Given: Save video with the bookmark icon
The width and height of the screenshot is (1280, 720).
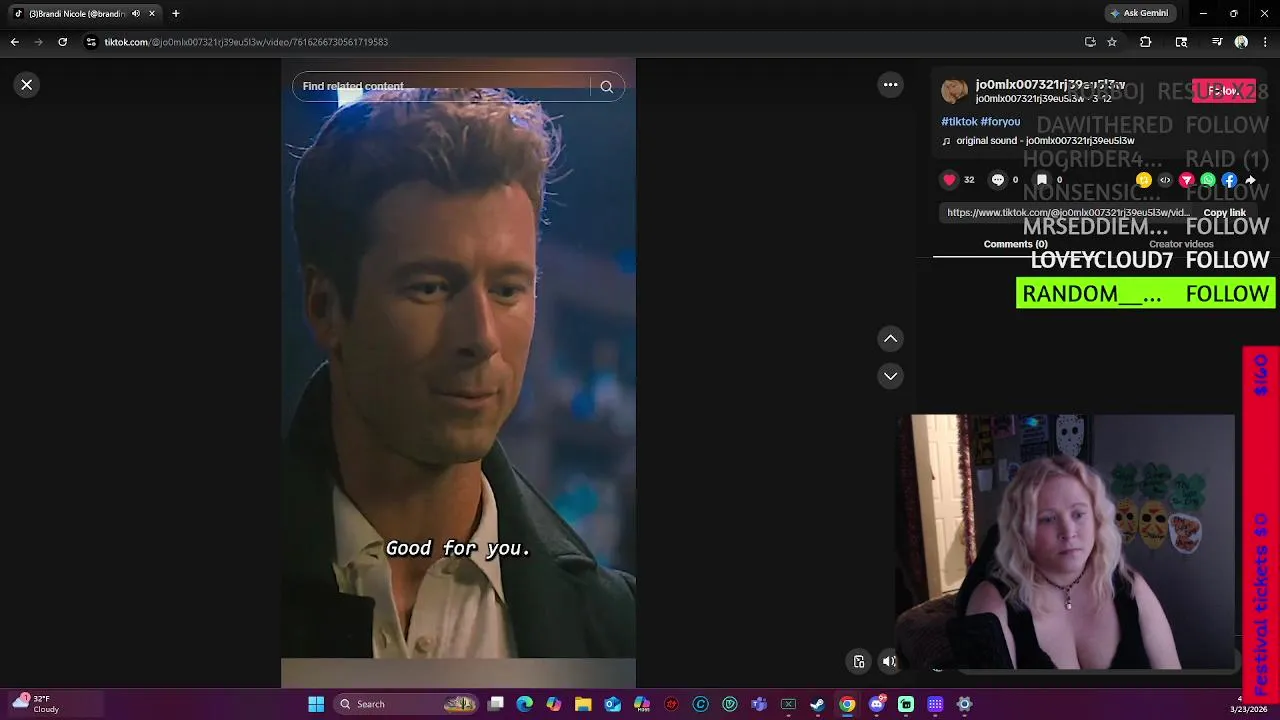Looking at the screenshot, I should pyautogui.click(x=1041, y=180).
